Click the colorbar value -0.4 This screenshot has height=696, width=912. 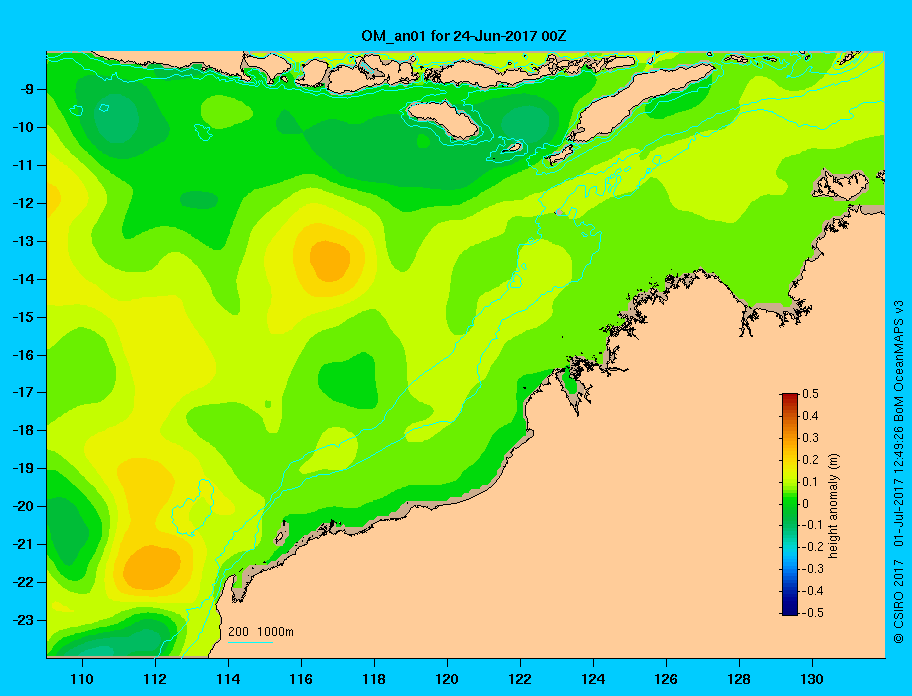point(812,591)
